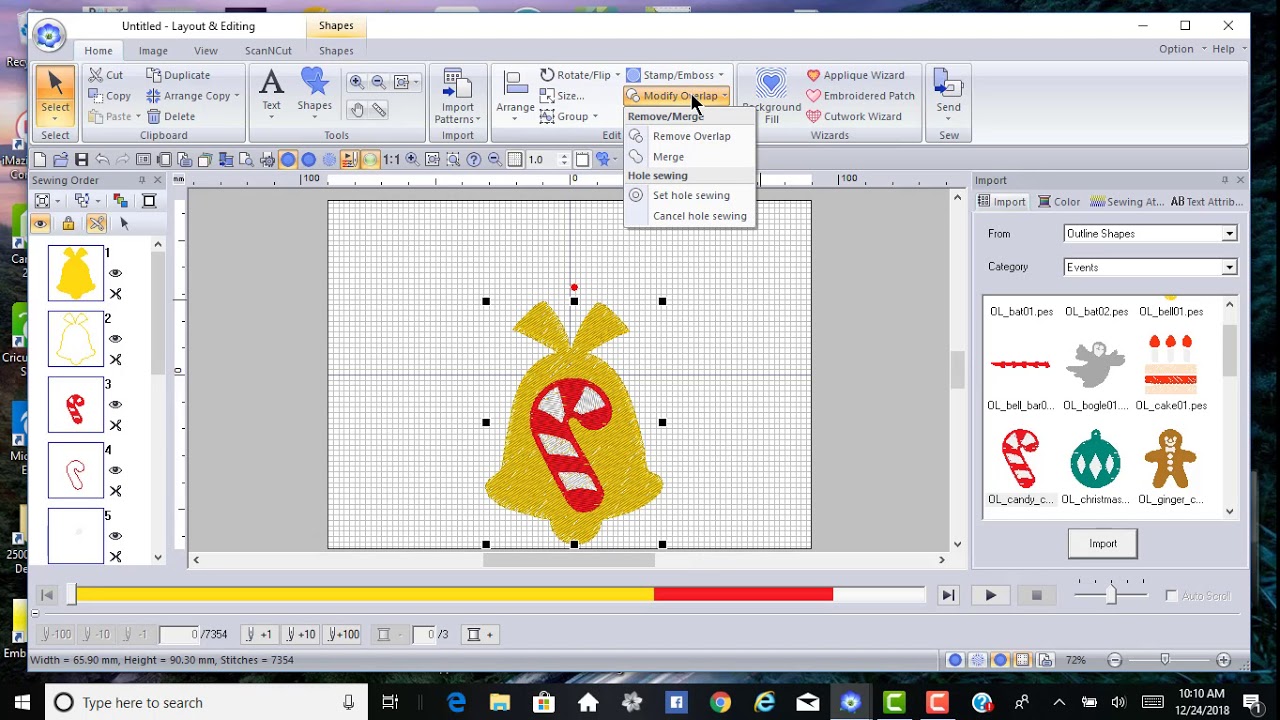
Task: Click the zoom in magnifier in Tools
Action: [x=357, y=82]
